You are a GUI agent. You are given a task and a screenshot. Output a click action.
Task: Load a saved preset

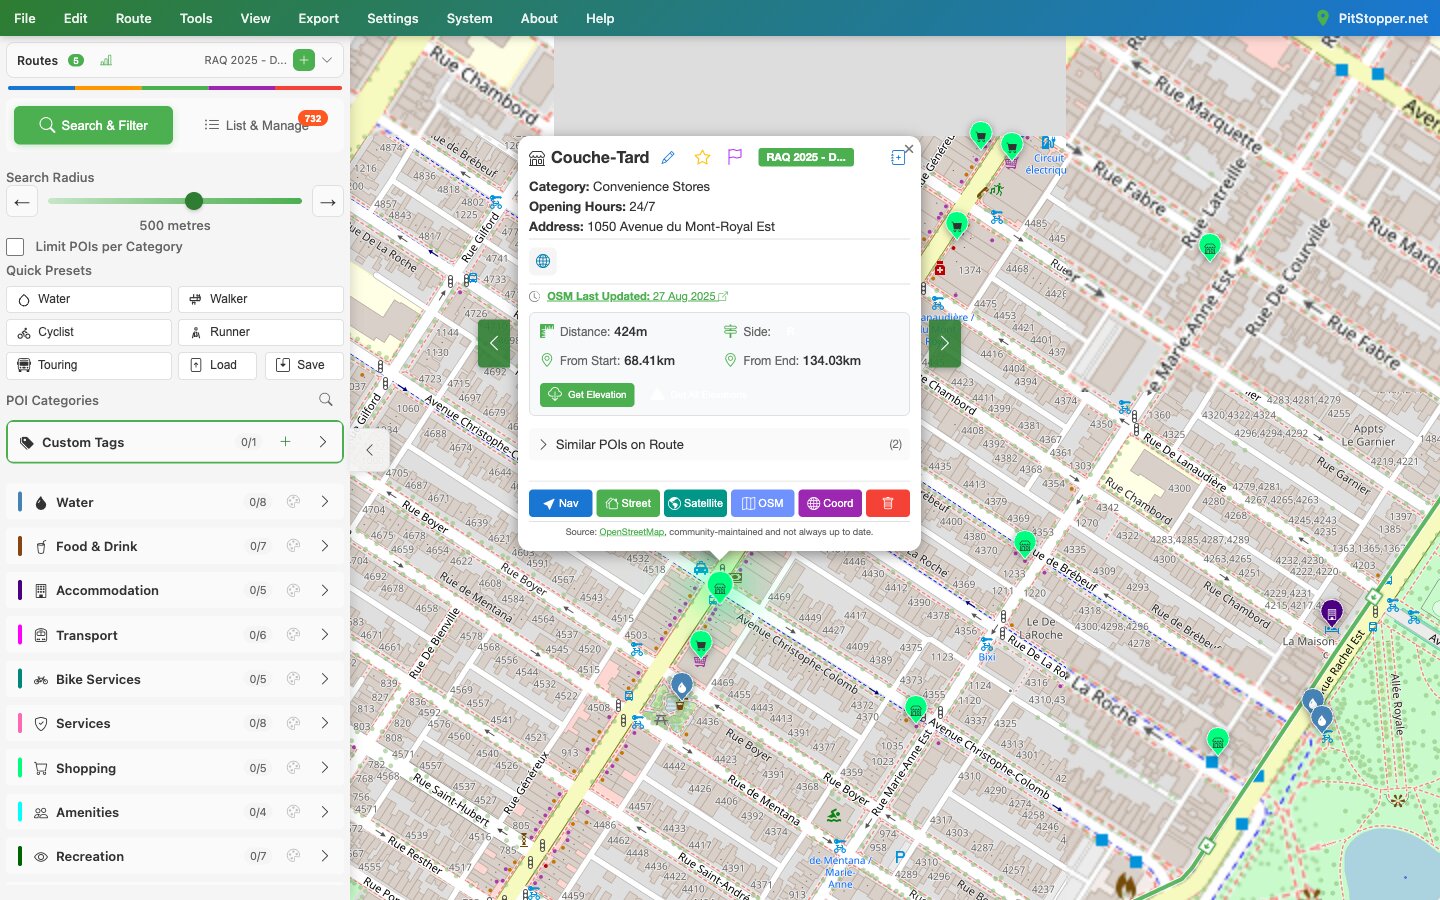(217, 365)
